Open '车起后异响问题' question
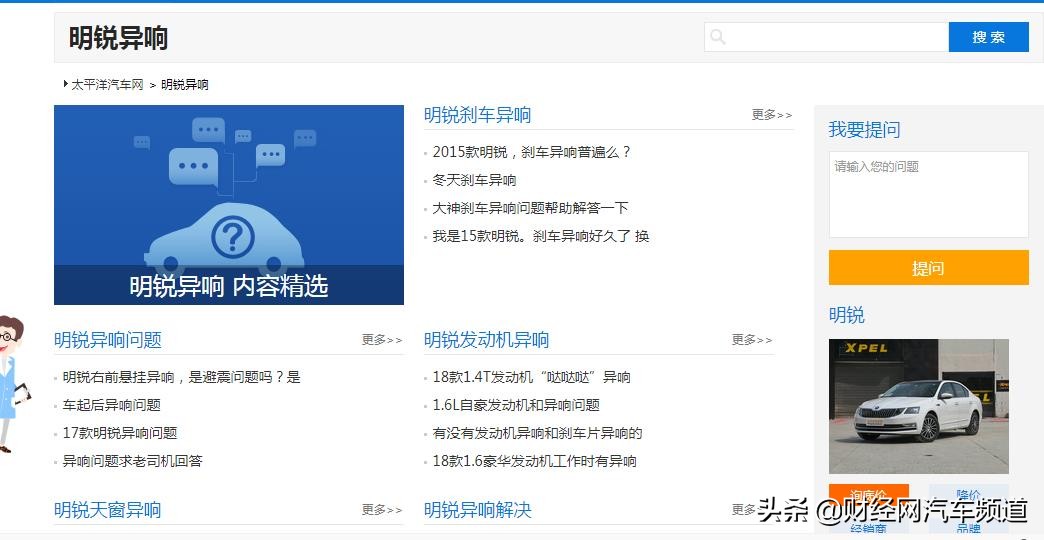 [112, 405]
